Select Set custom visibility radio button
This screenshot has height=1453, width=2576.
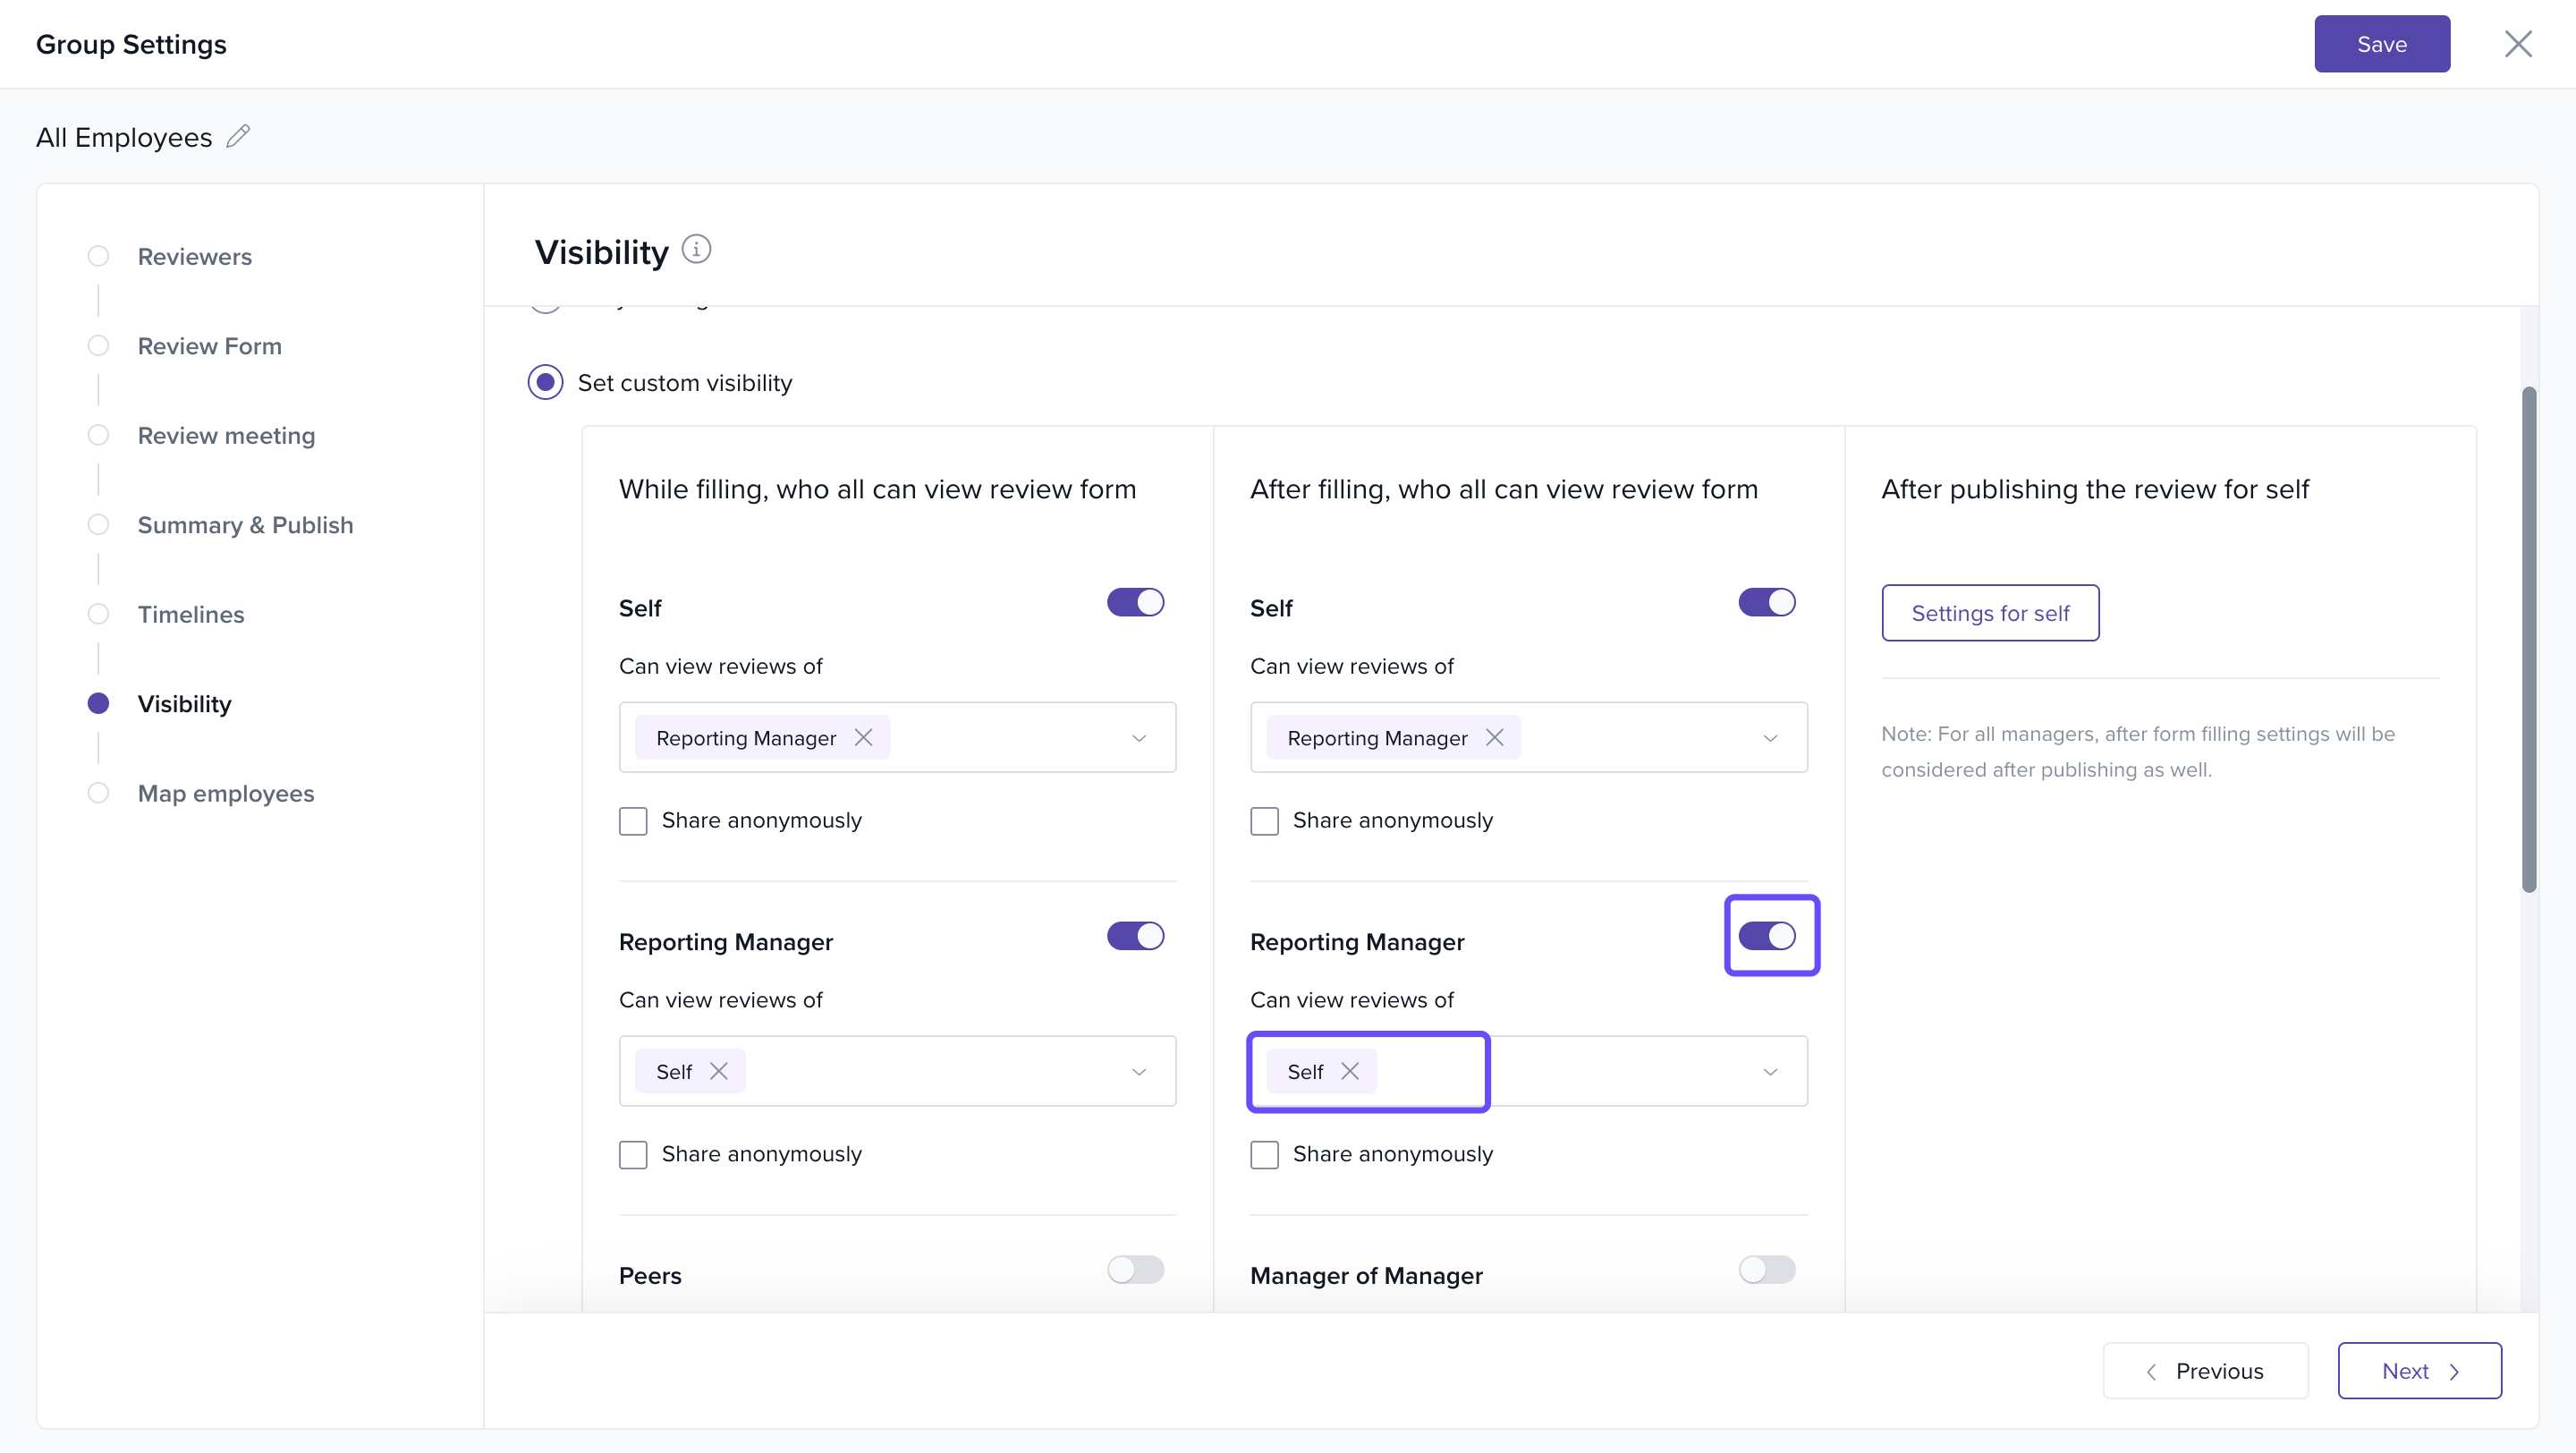(x=545, y=382)
